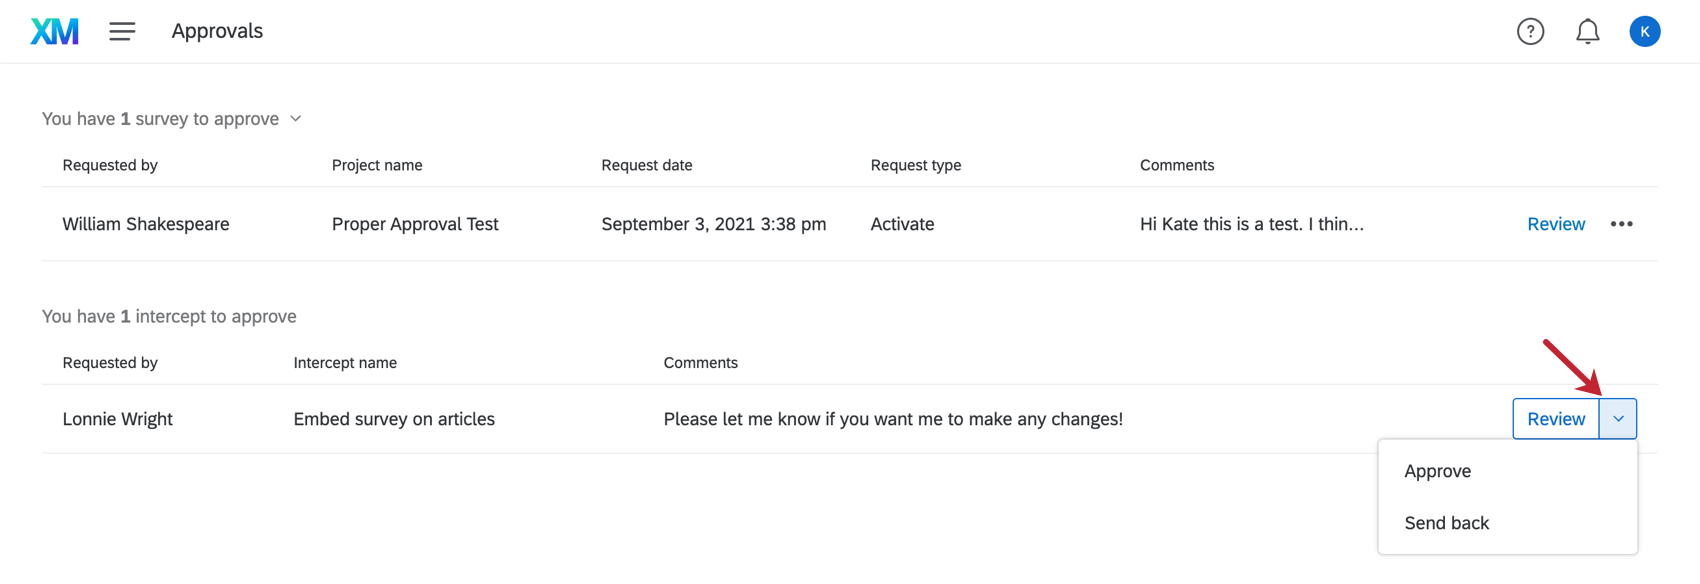Open the account avatar with letter K
Viewport: 1700px width, 584px height.
click(1645, 31)
